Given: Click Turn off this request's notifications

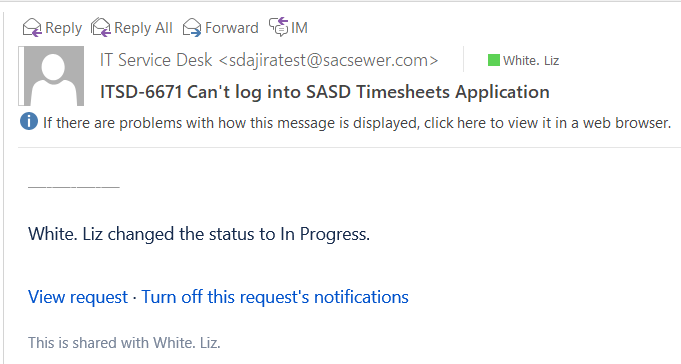Looking at the screenshot, I should 275,297.
